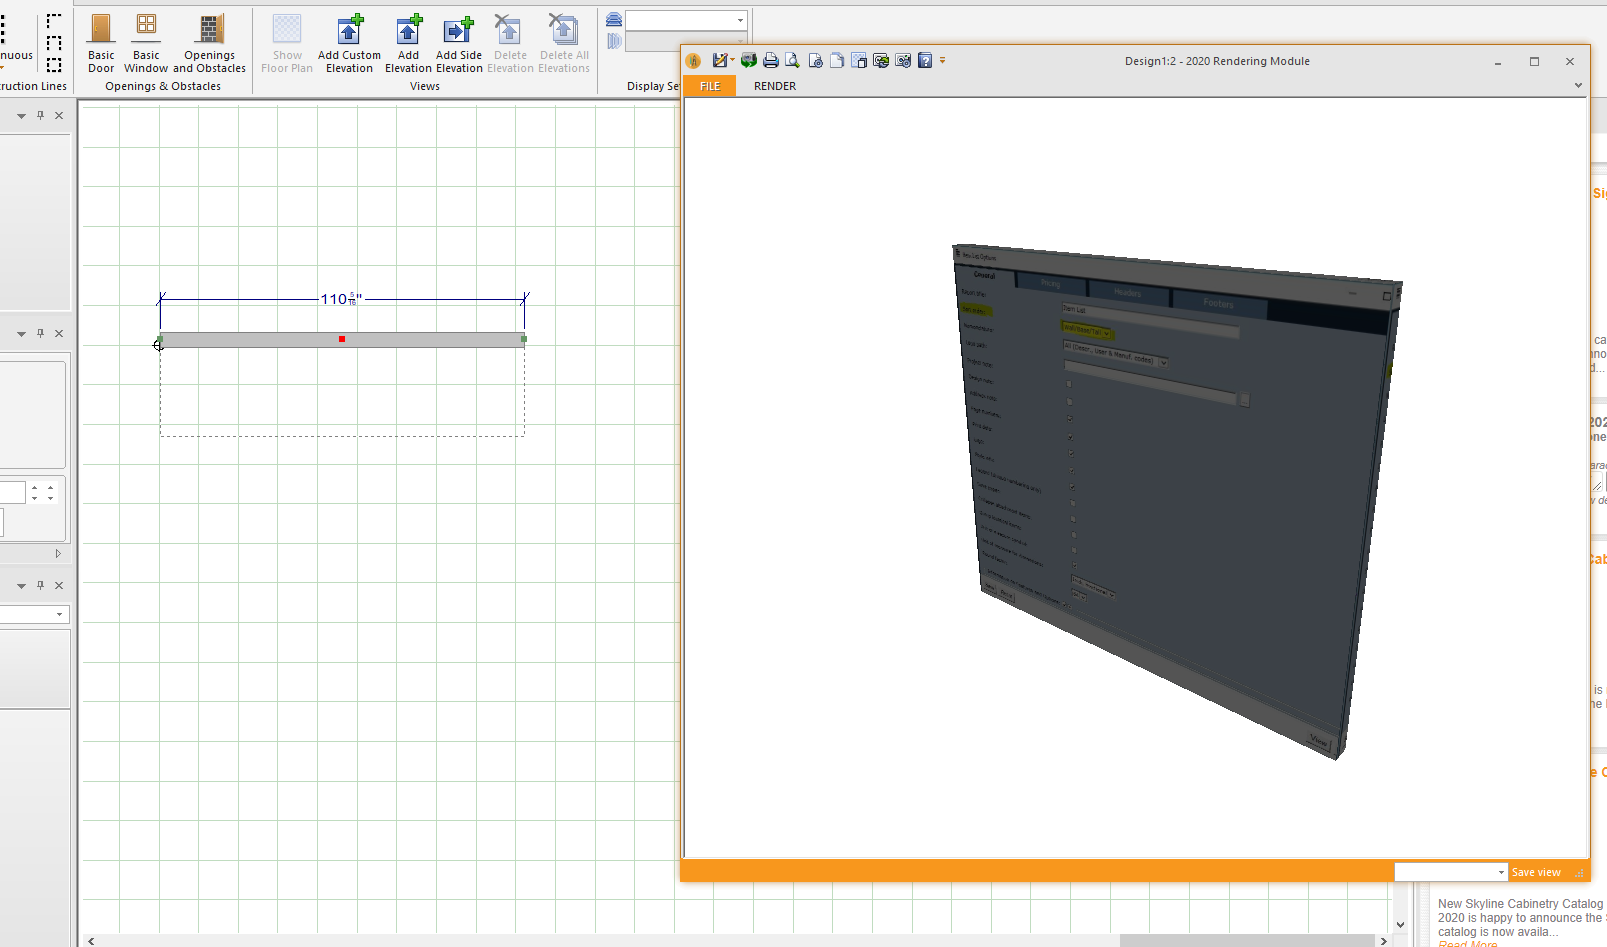
Task: Expand the quick access toolbar customize arrow
Action: coord(942,61)
